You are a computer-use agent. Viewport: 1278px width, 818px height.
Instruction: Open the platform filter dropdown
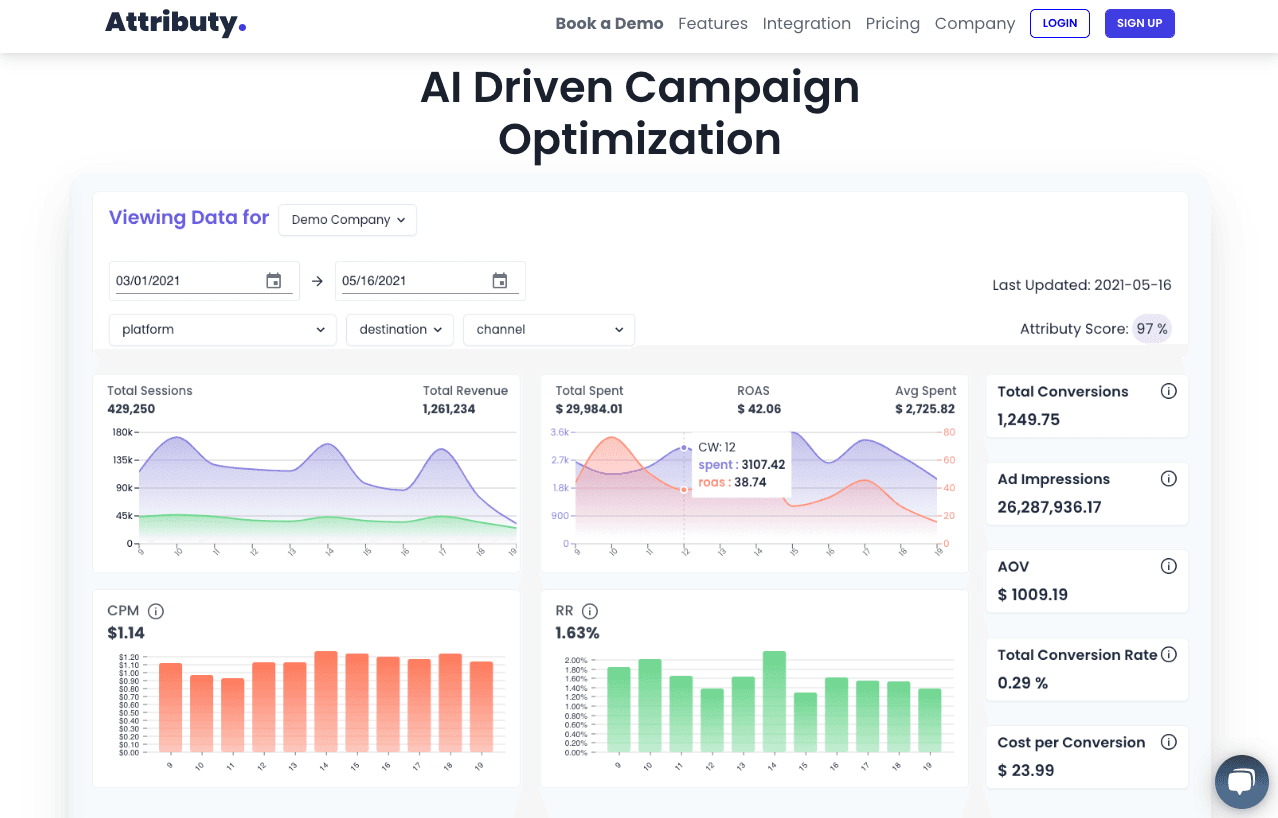tap(223, 330)
